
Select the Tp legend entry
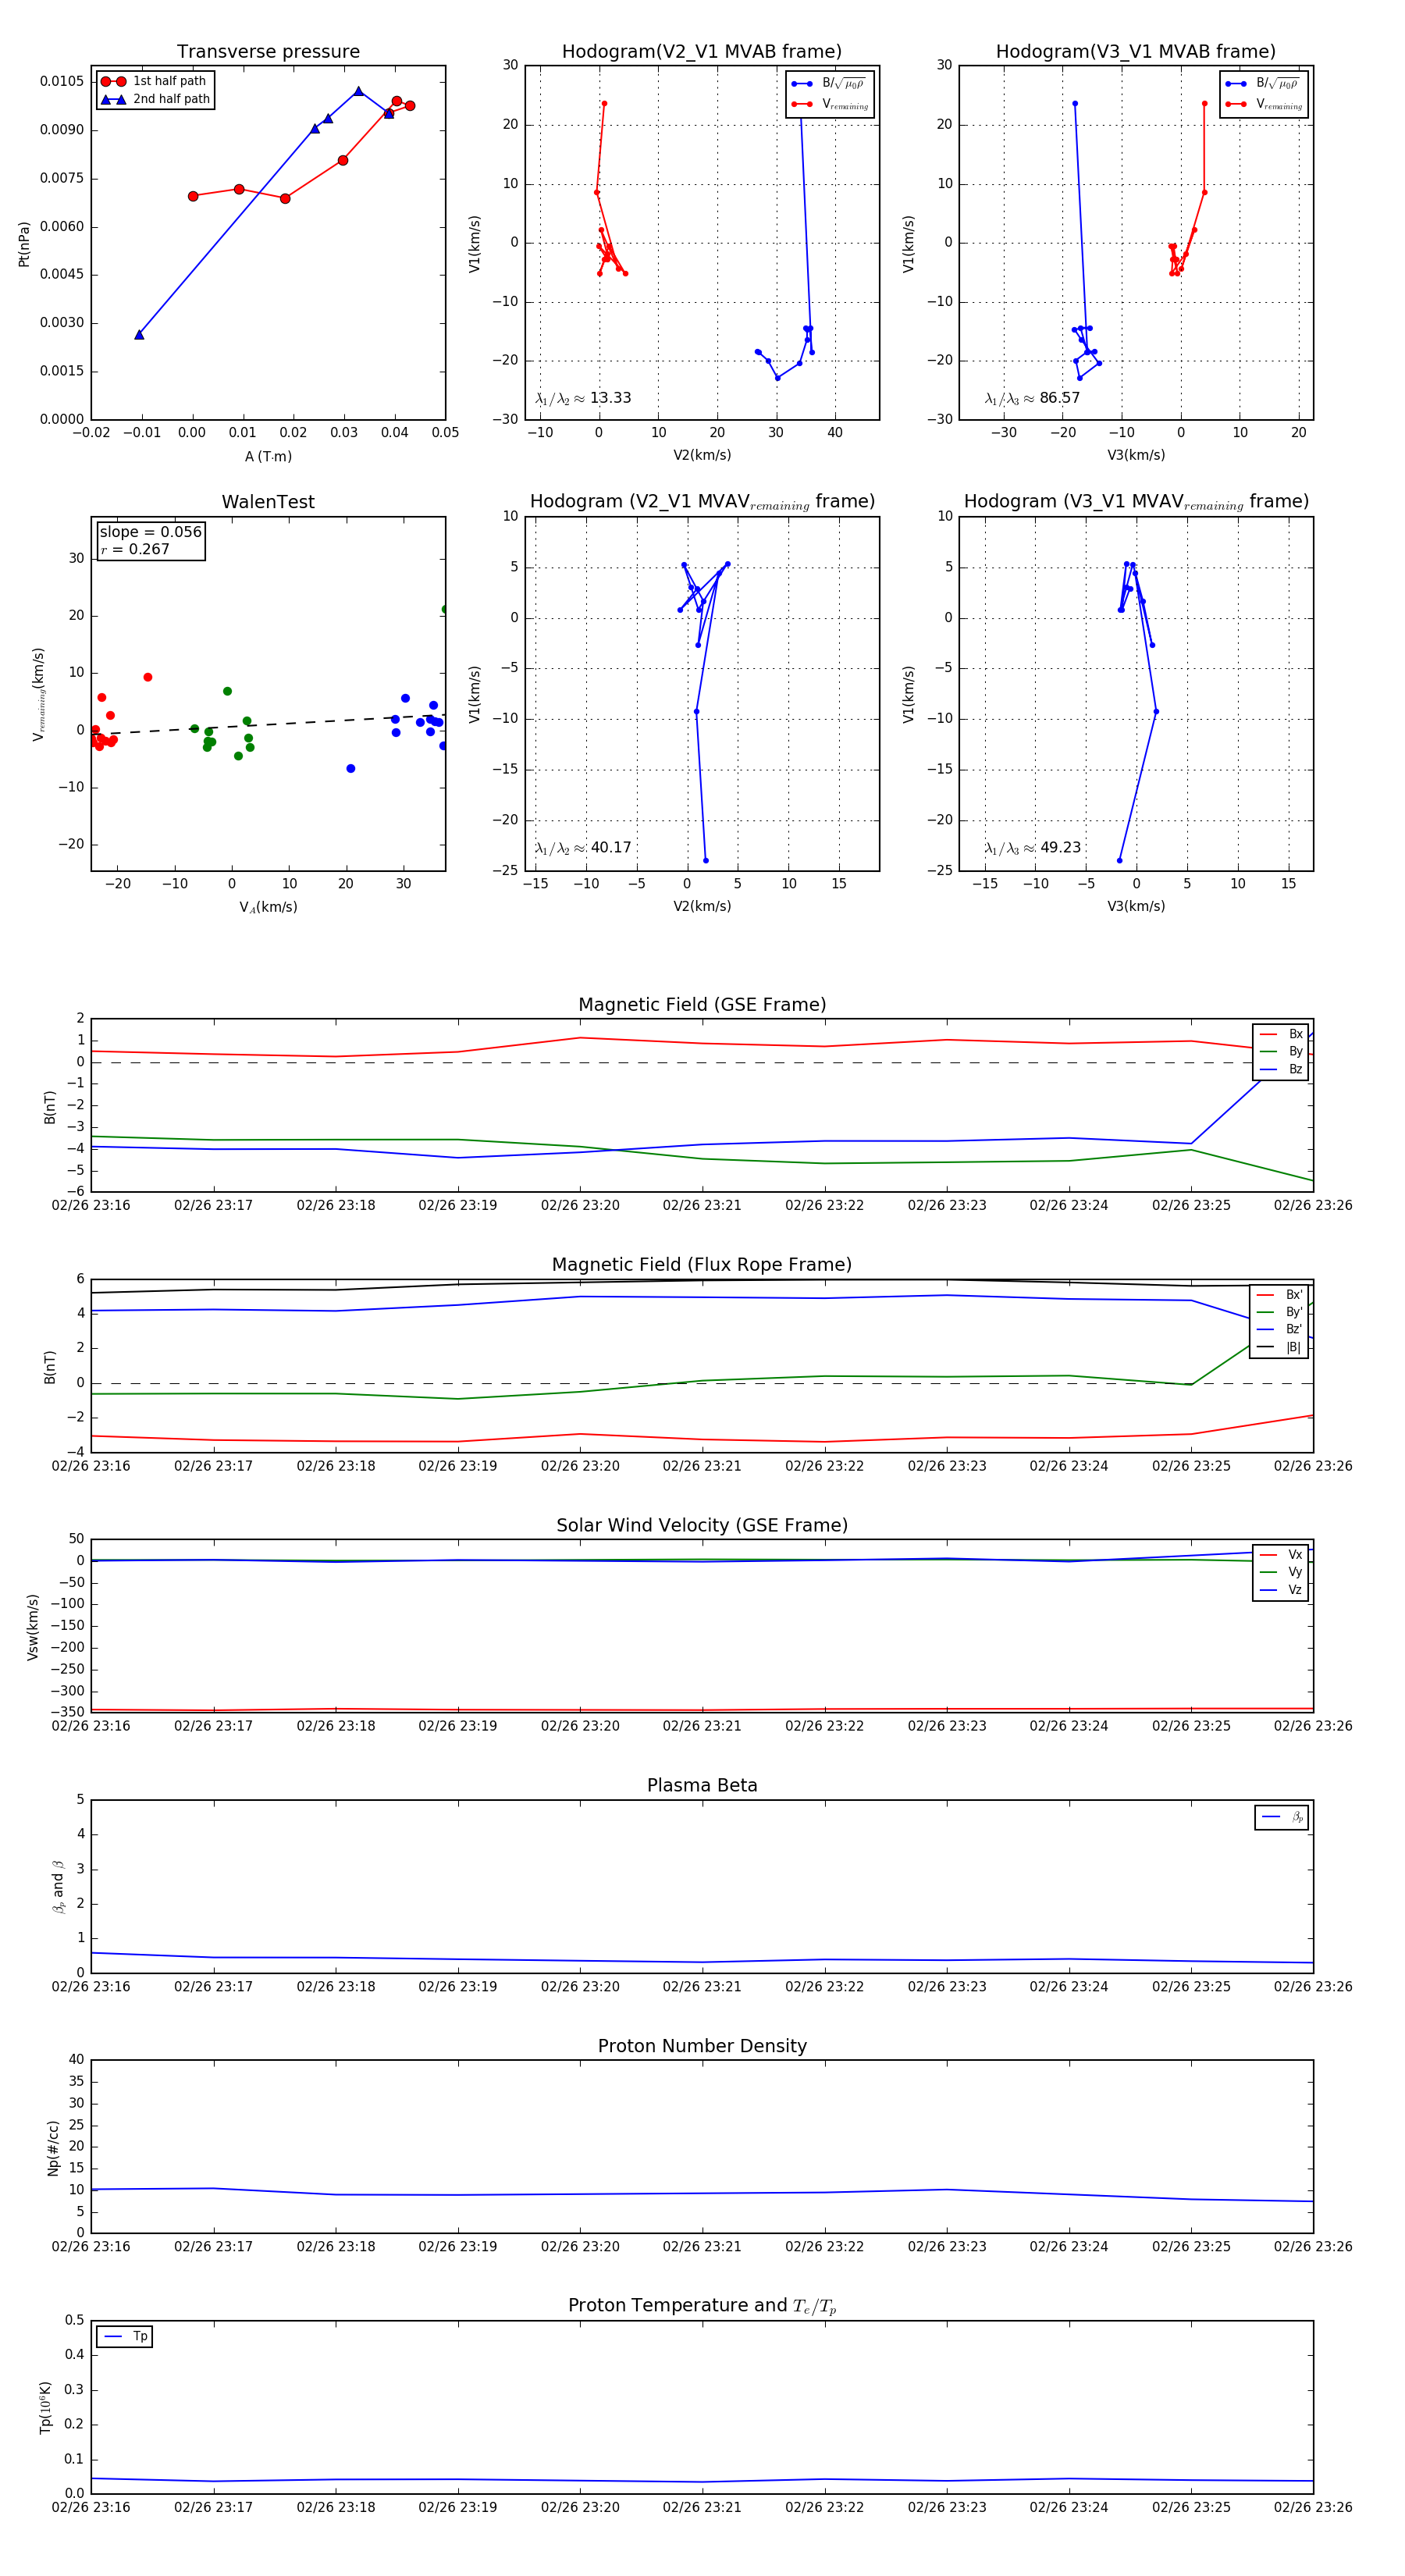pyautogui.click(x=125, y=2337)
